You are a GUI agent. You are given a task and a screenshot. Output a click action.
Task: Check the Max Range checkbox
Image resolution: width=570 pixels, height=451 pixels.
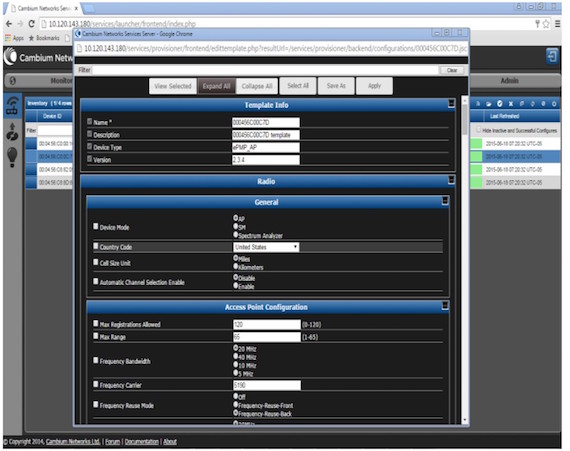tap(96, 336)
